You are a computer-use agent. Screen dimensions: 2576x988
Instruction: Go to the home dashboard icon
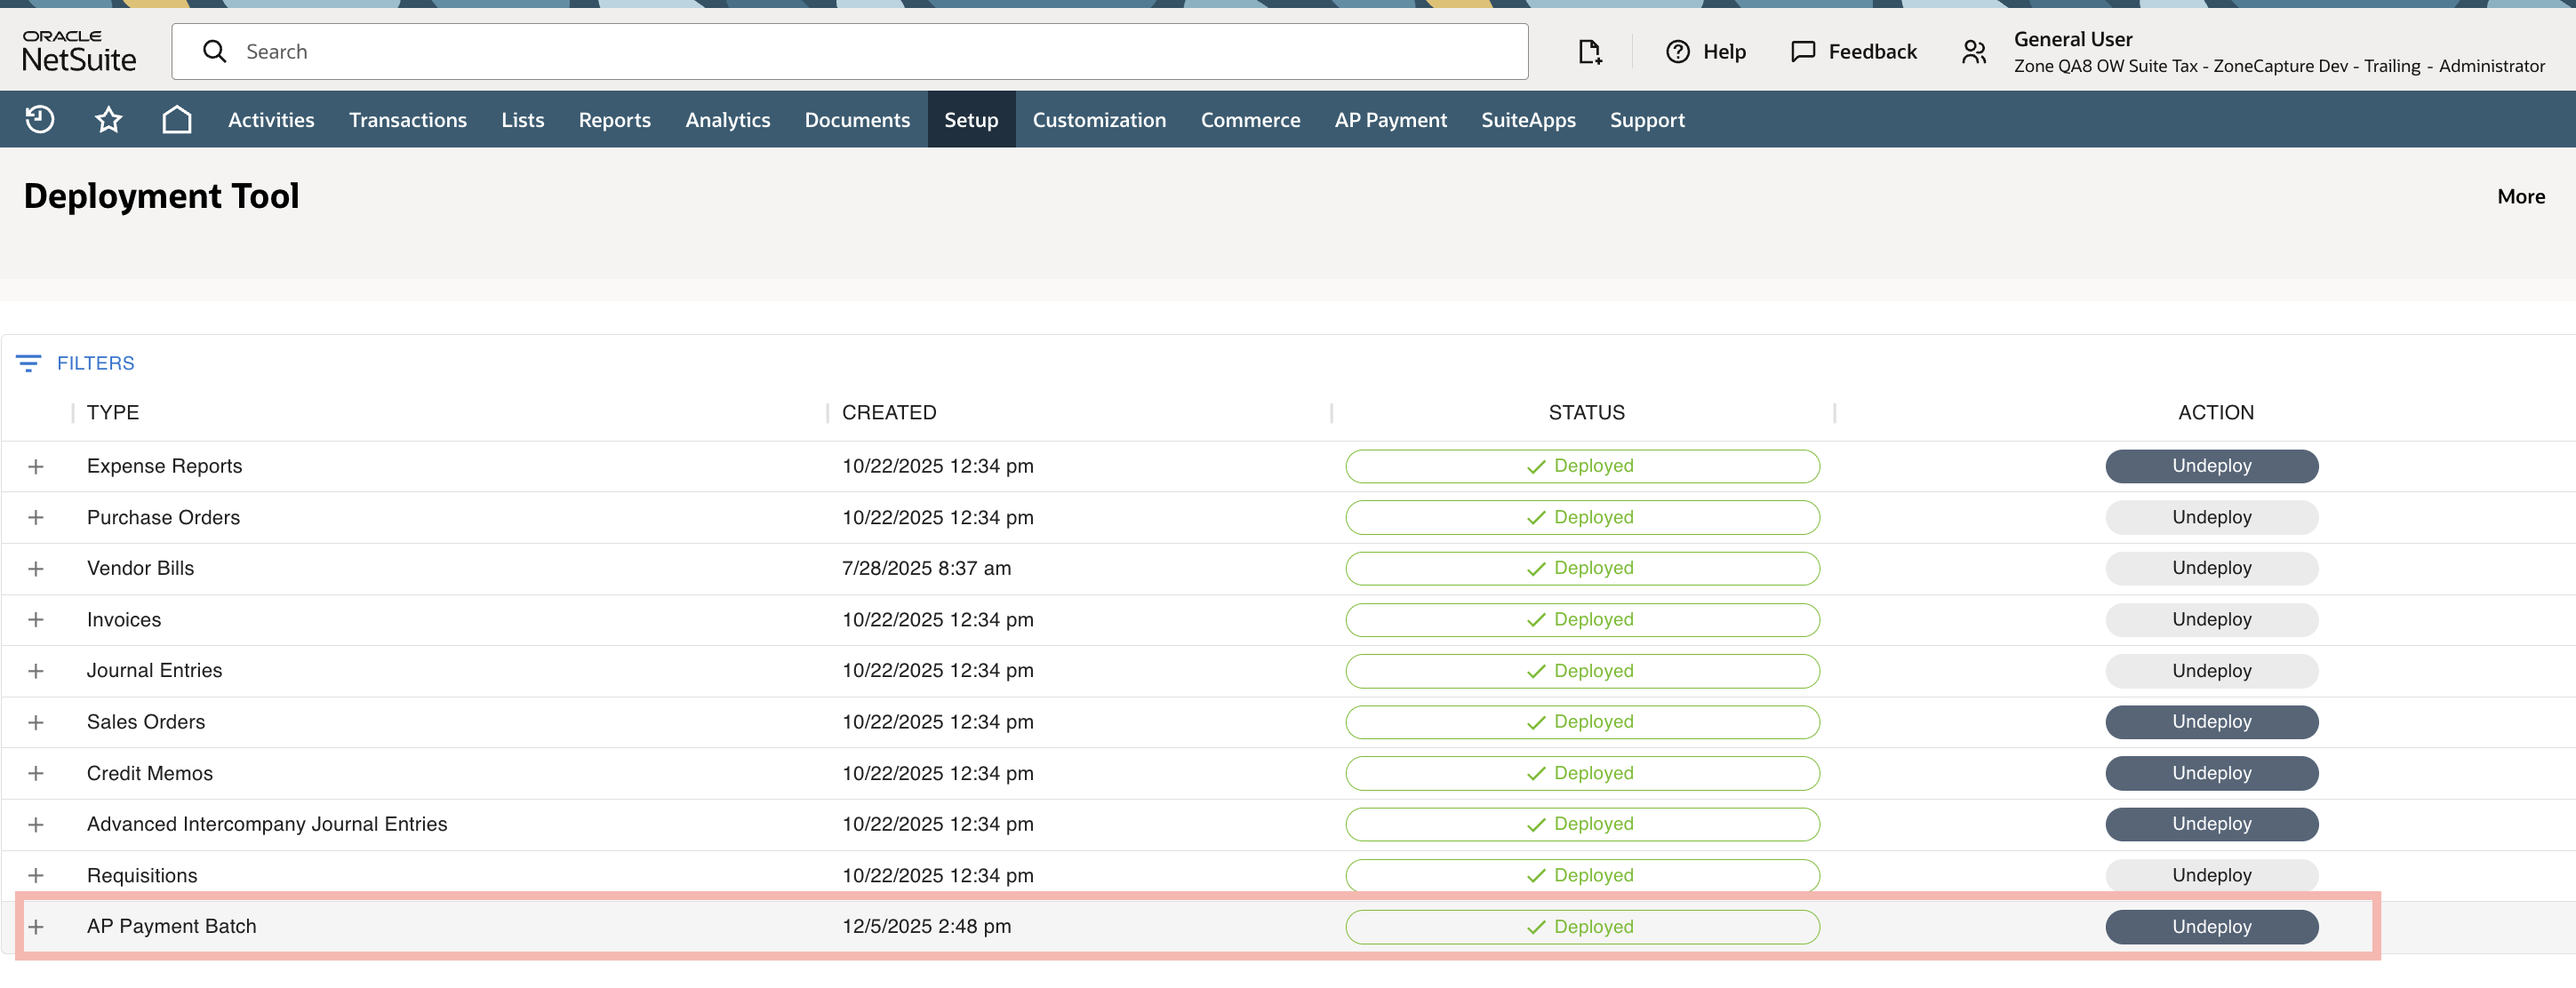[x=177, y=120]
